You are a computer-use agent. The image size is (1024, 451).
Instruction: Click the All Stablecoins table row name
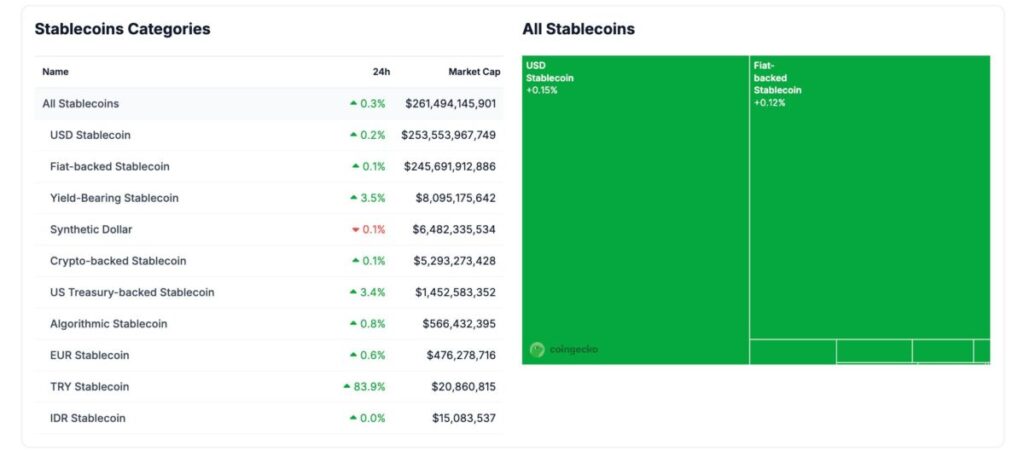click(80, 104)
